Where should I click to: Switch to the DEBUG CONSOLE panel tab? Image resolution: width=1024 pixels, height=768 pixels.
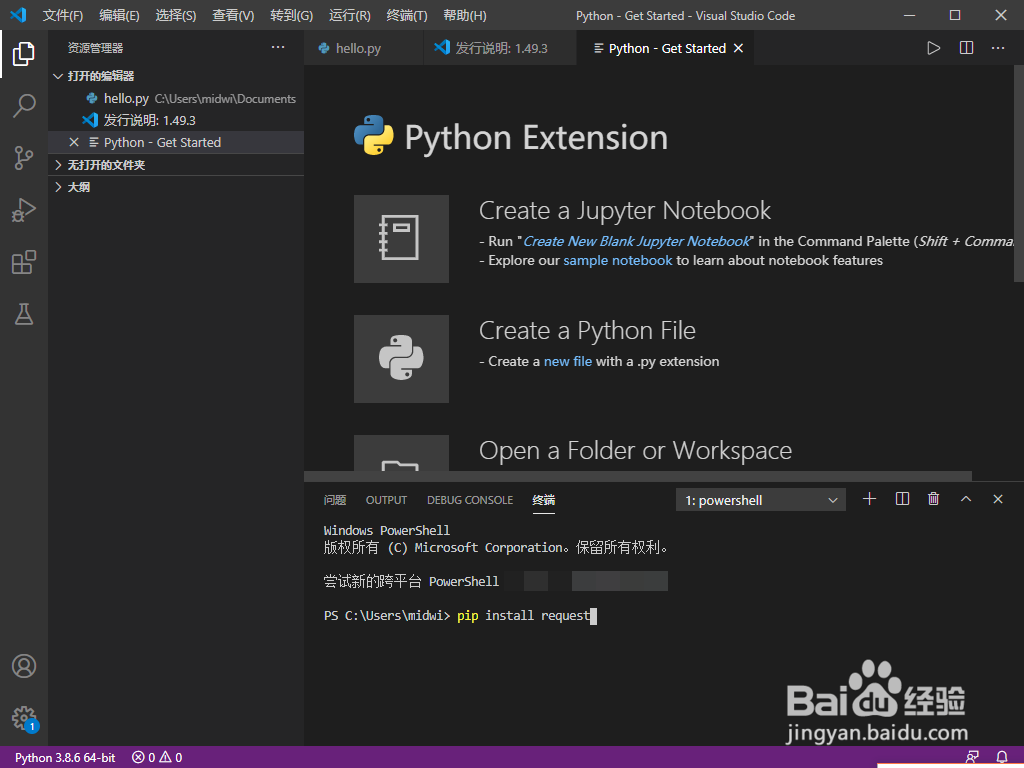click(470, 500)
